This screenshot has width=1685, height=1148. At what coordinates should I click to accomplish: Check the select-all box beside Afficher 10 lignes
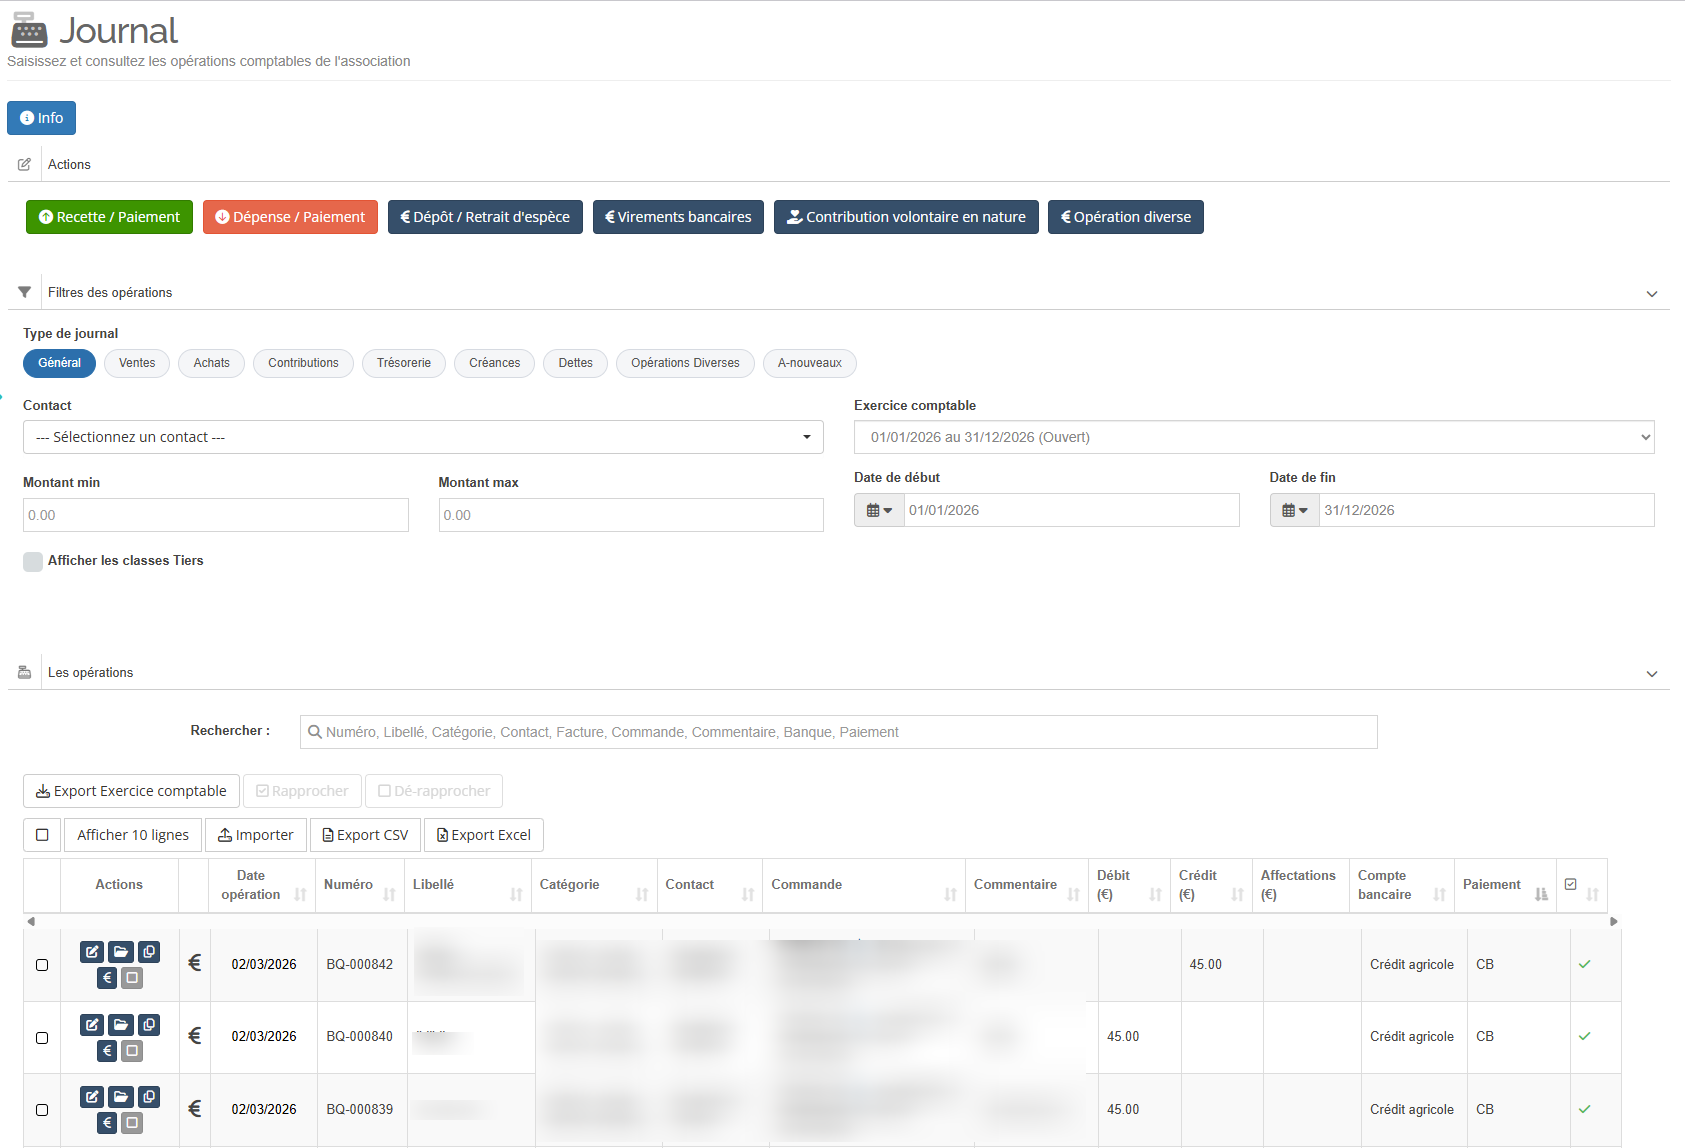click(x=42, y=835)
